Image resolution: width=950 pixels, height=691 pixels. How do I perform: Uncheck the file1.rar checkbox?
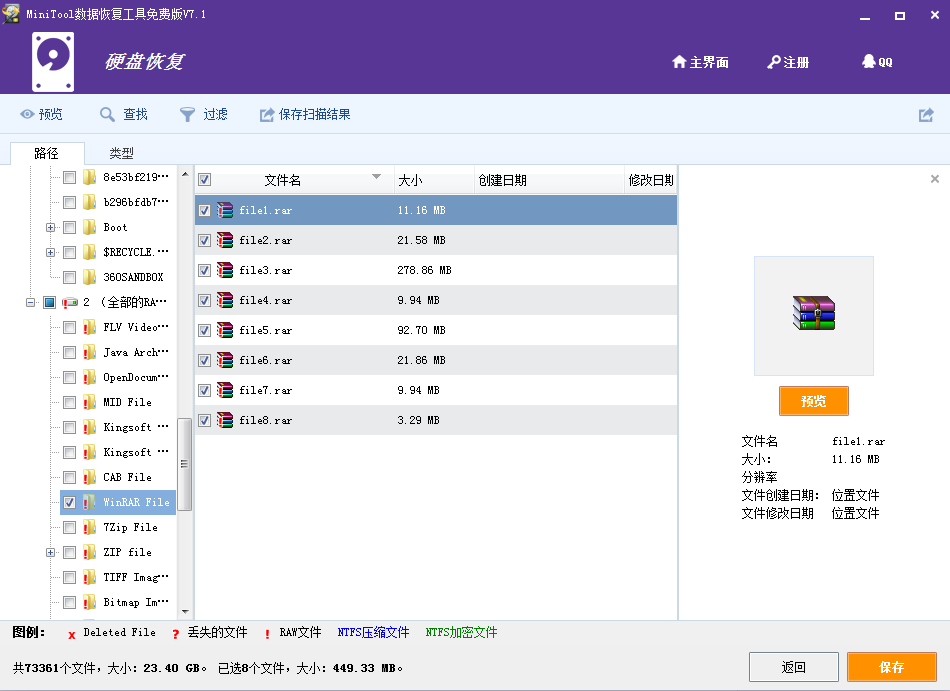[x=204, y=210]
